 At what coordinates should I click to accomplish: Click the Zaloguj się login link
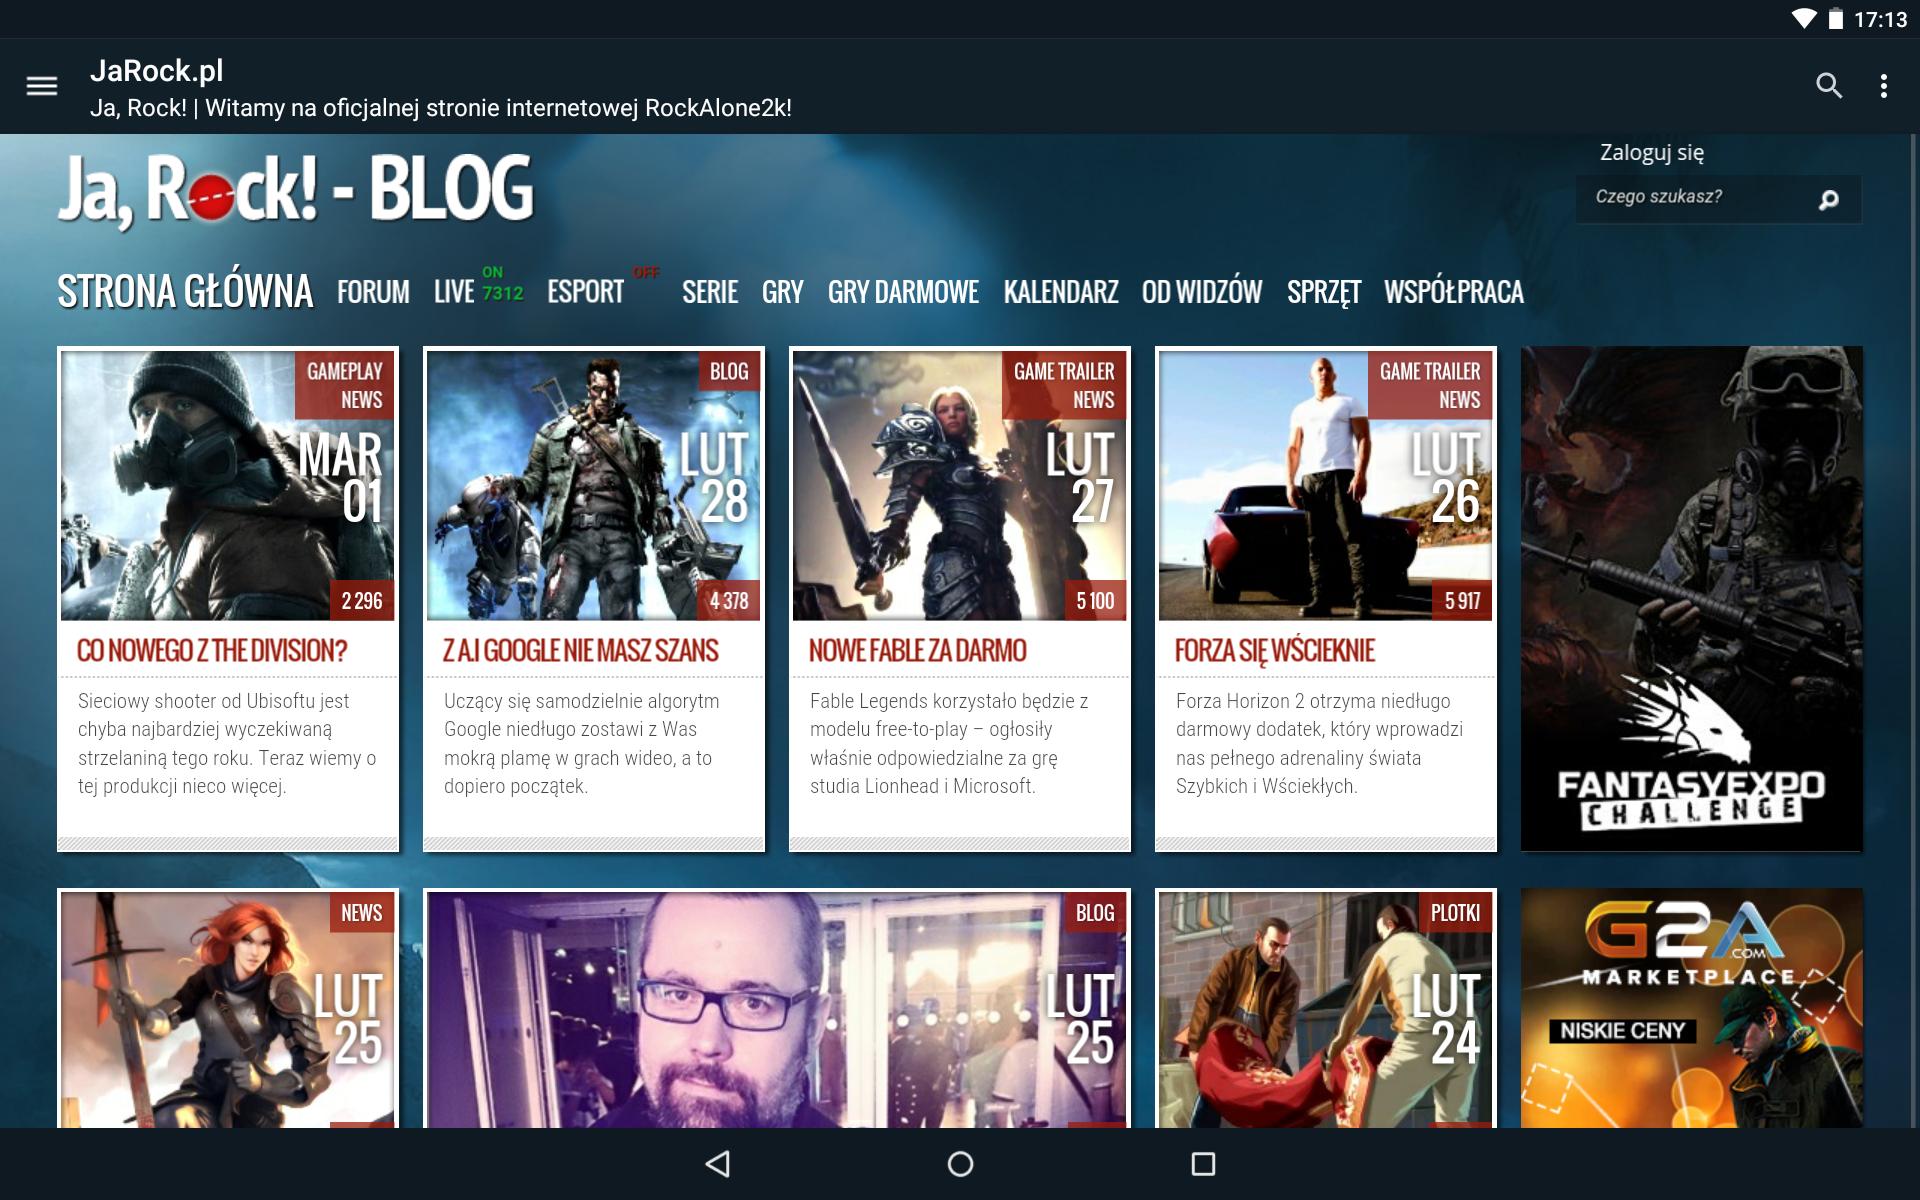1652,153
